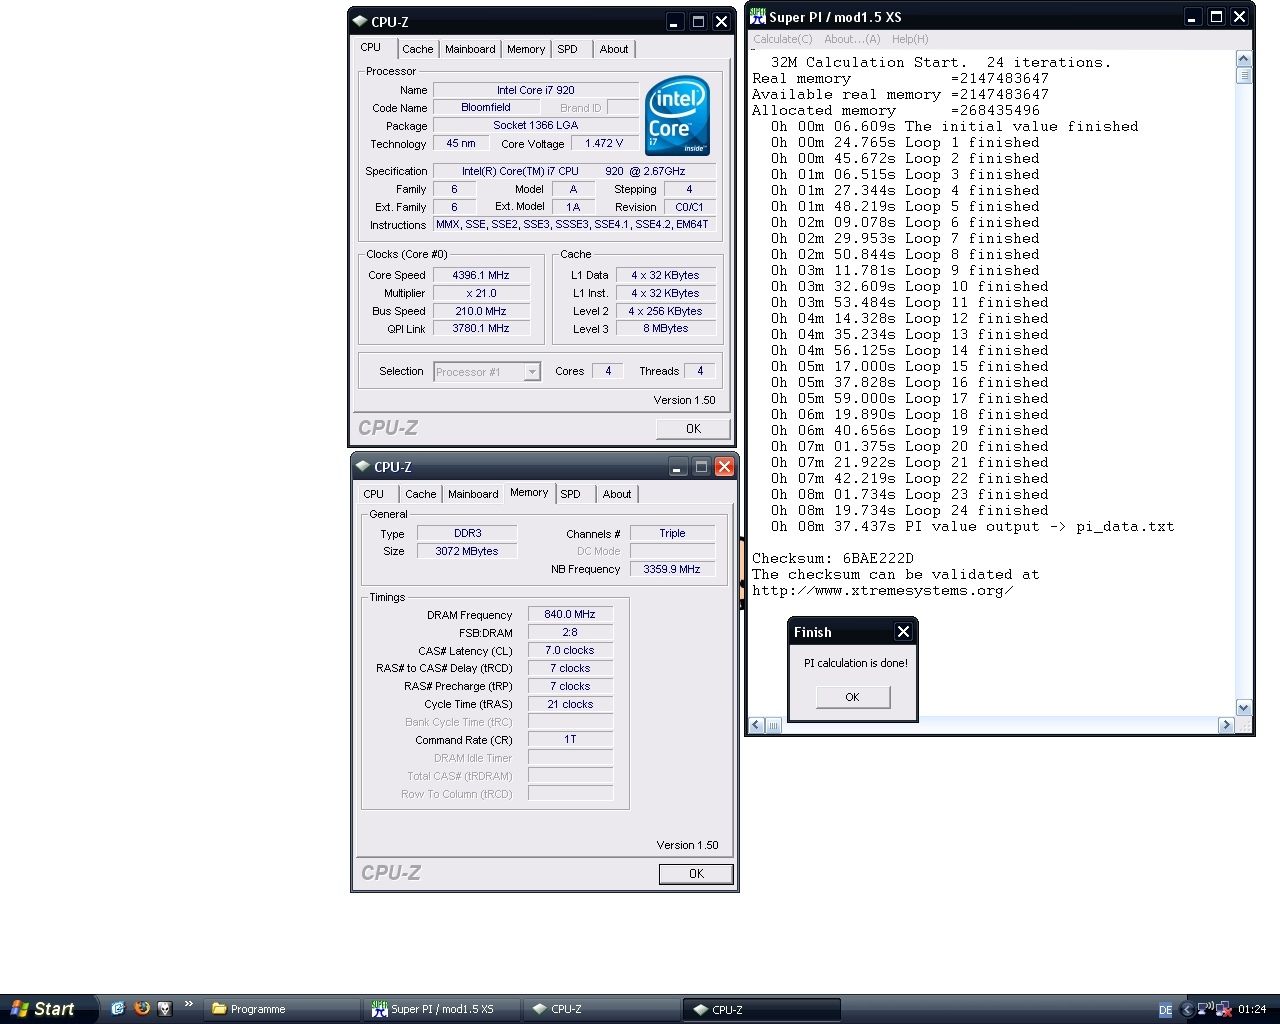
Task: Open Mainboard tab in memory CPU-Z window
Action: click(473, 494)
